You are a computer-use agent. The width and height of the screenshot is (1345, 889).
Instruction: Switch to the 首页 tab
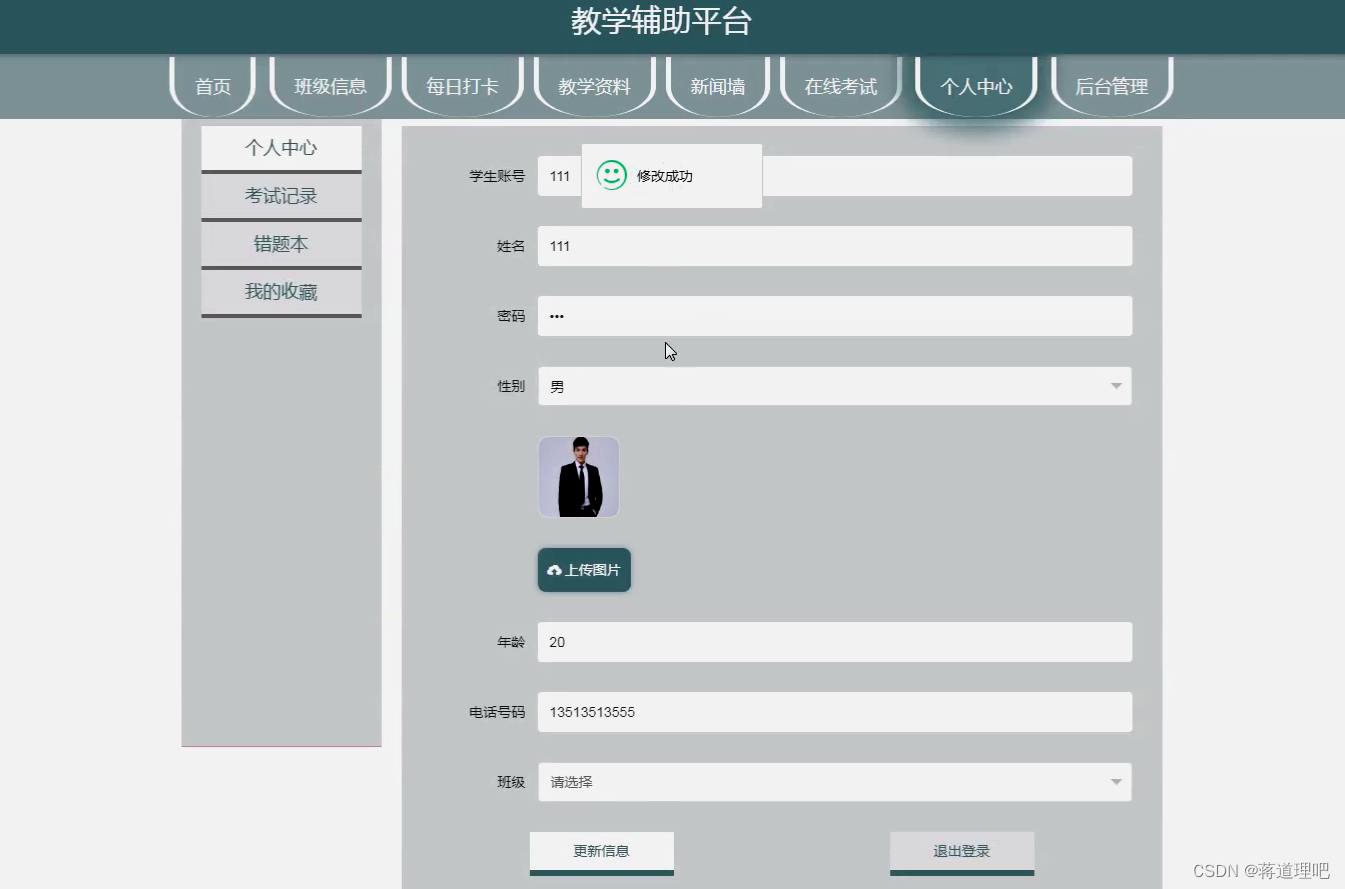212,86
